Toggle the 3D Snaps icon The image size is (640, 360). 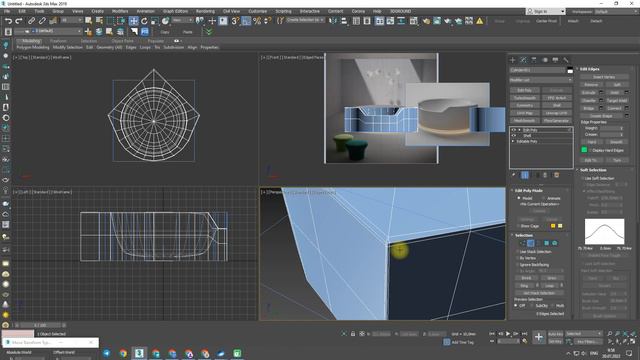click(x=235, y=21)
